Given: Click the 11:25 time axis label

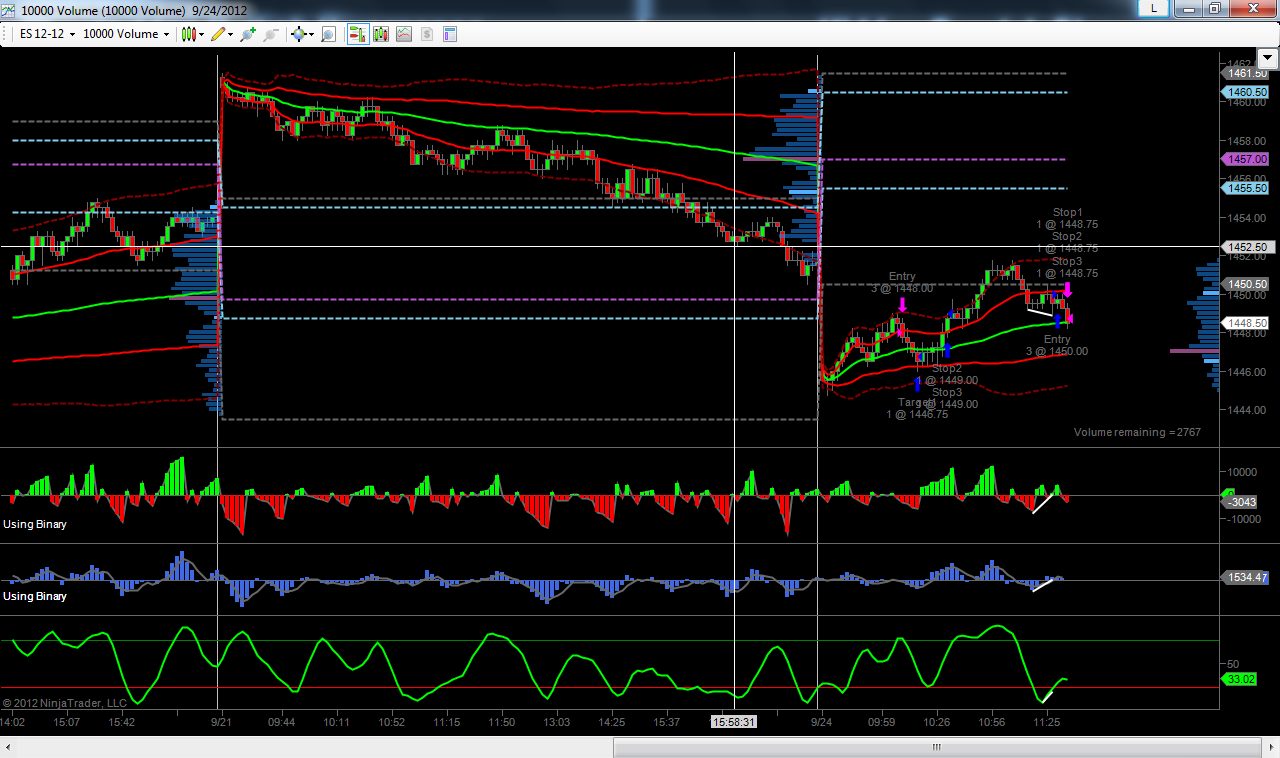Looking at the screenshot, I should (x=1046, y=721).
